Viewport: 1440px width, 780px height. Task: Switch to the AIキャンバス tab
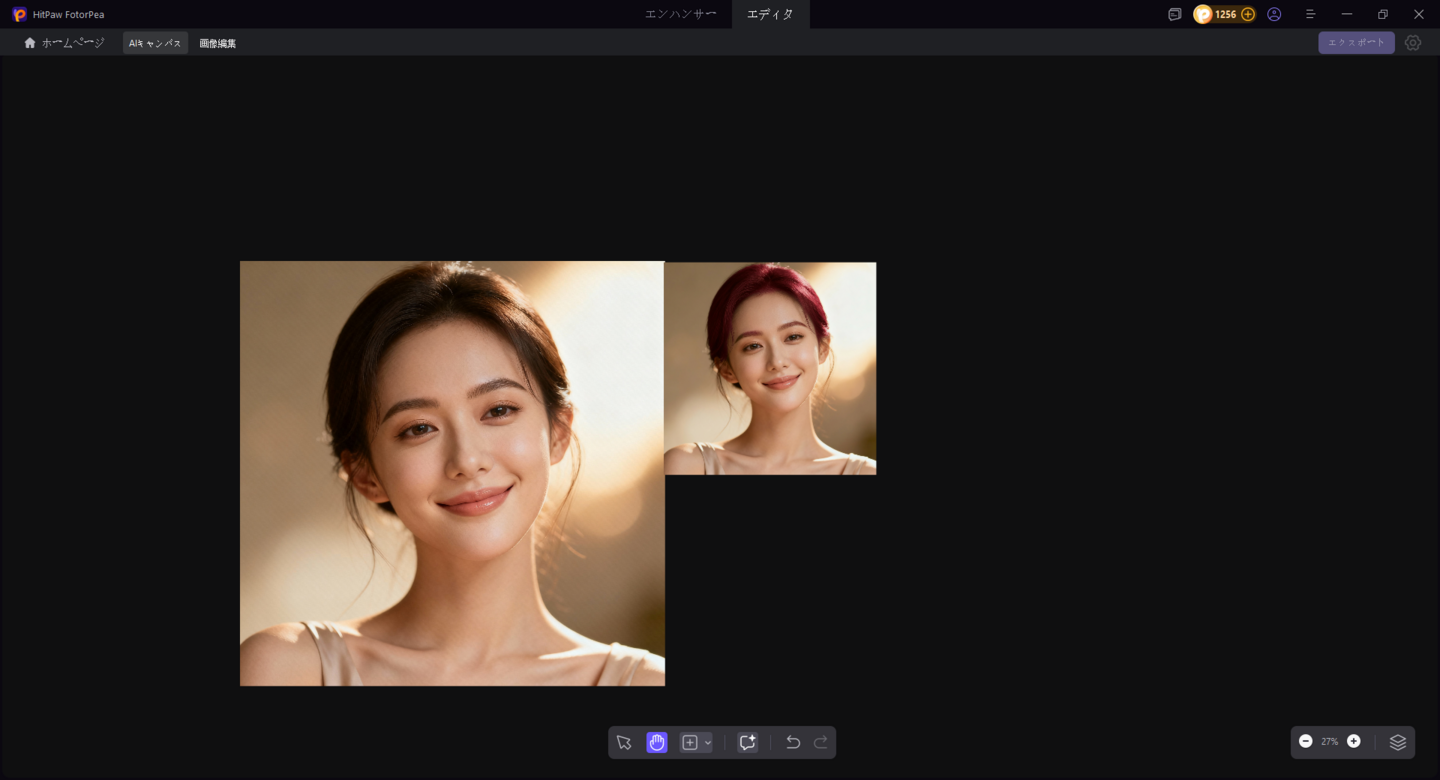[x=155, y=43]
